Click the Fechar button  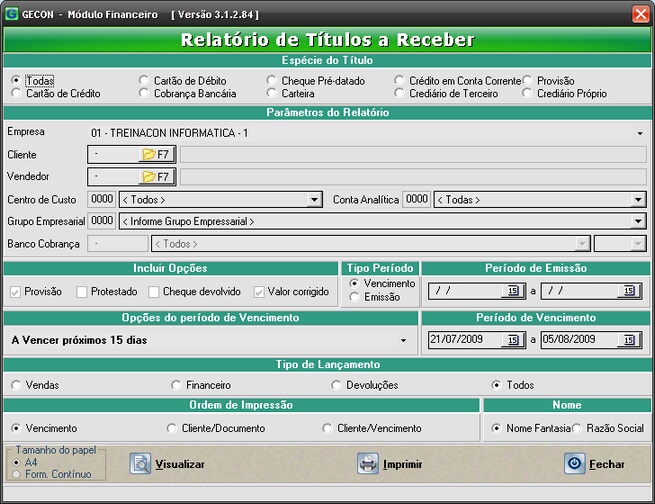pyautogui.click(x=595, y=464)
